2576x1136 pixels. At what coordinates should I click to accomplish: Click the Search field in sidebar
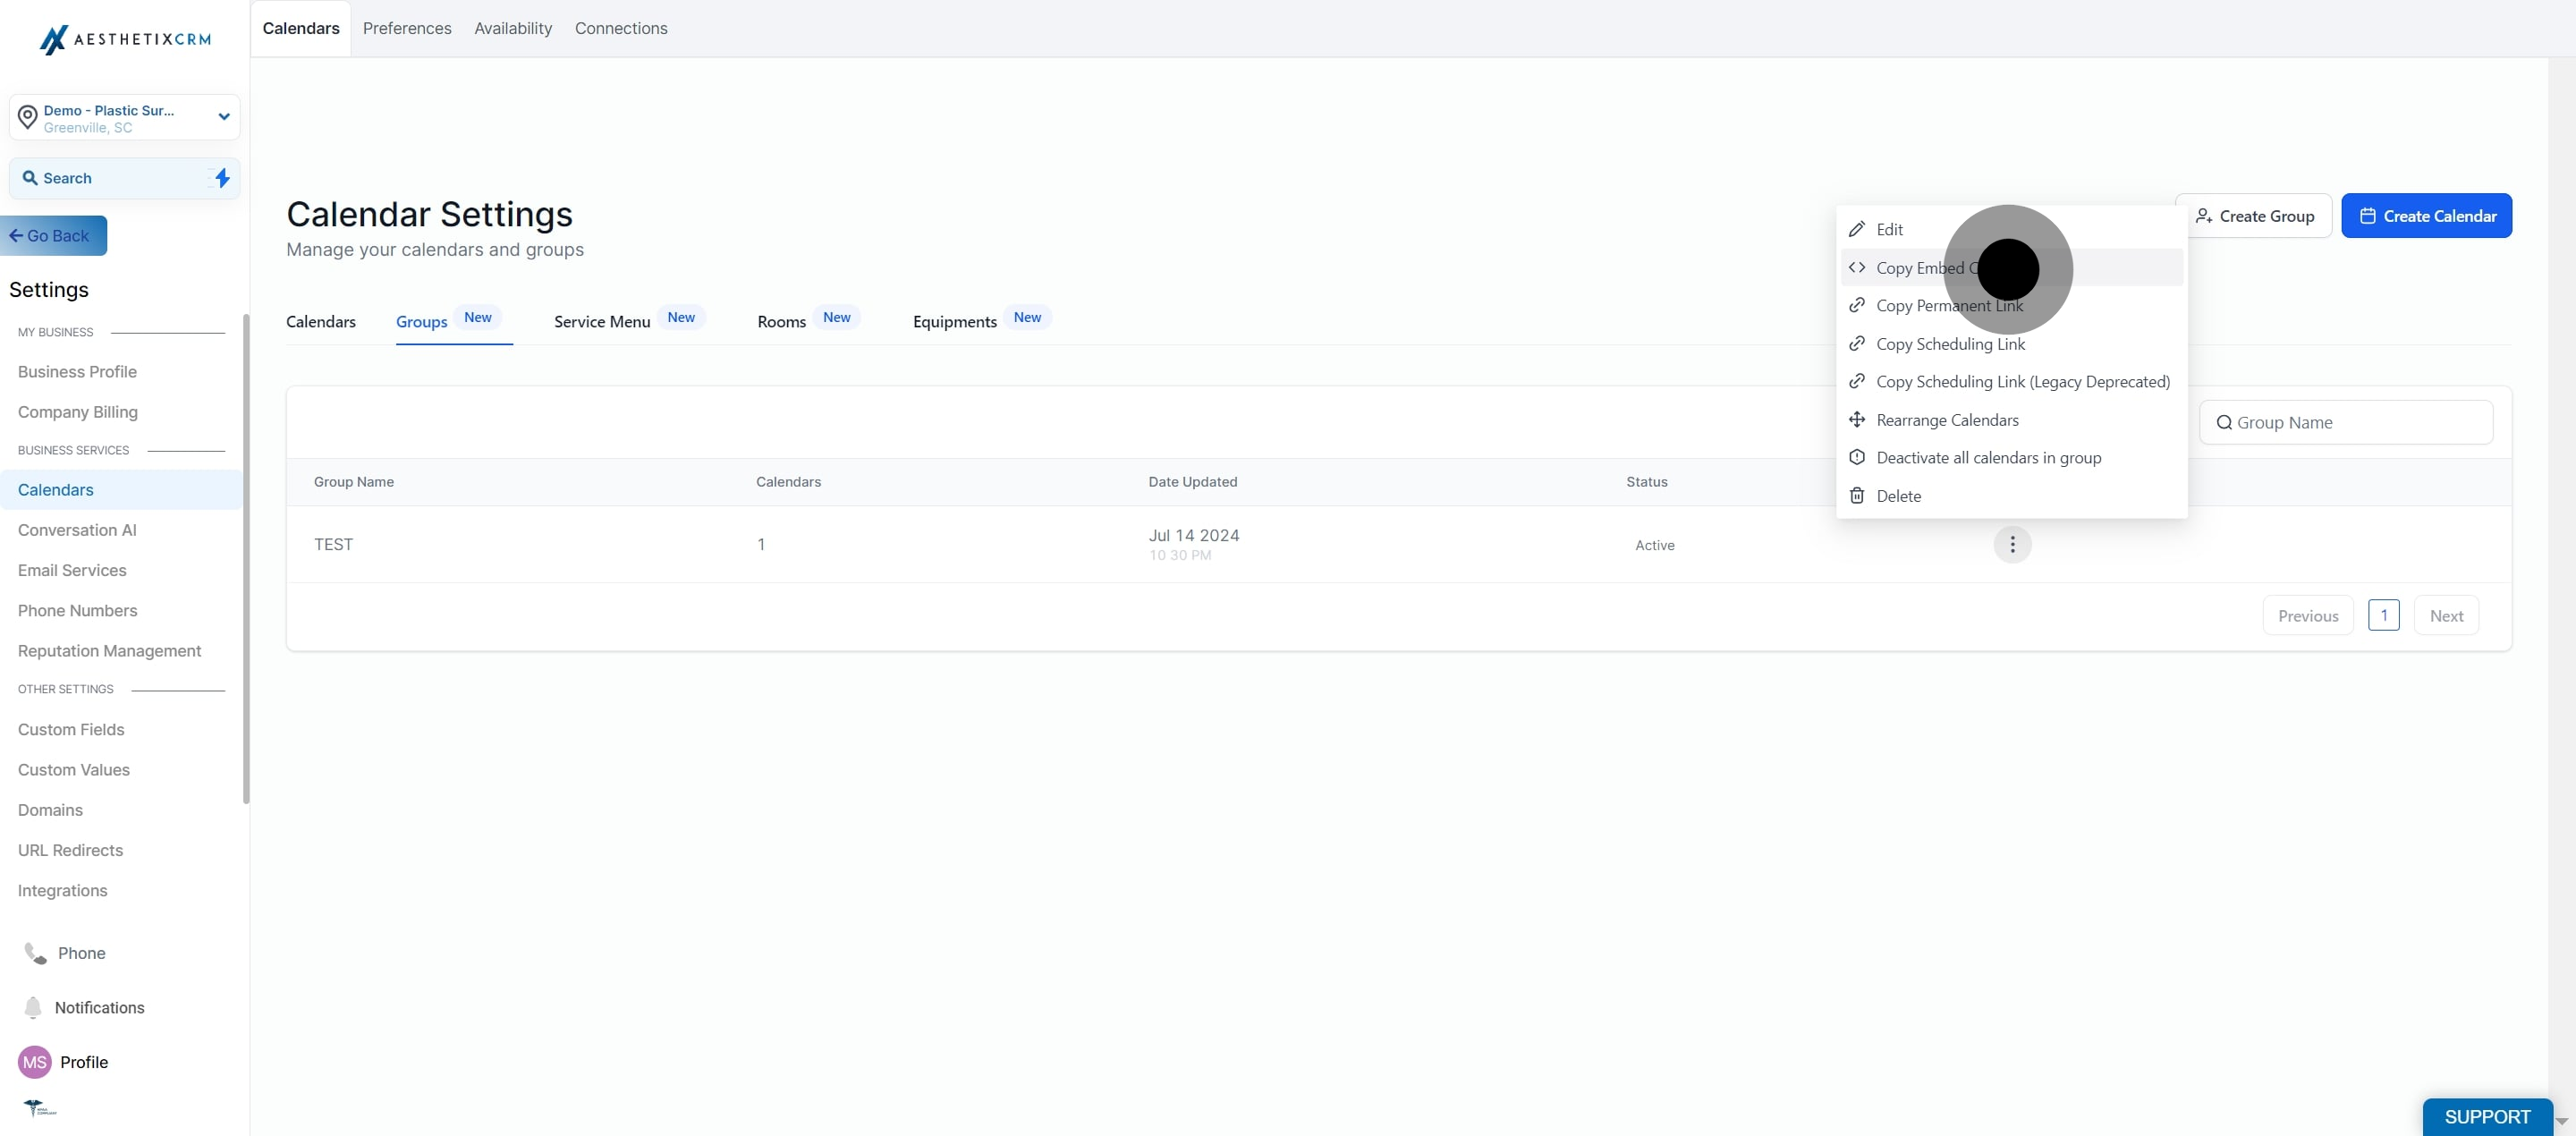125,178
